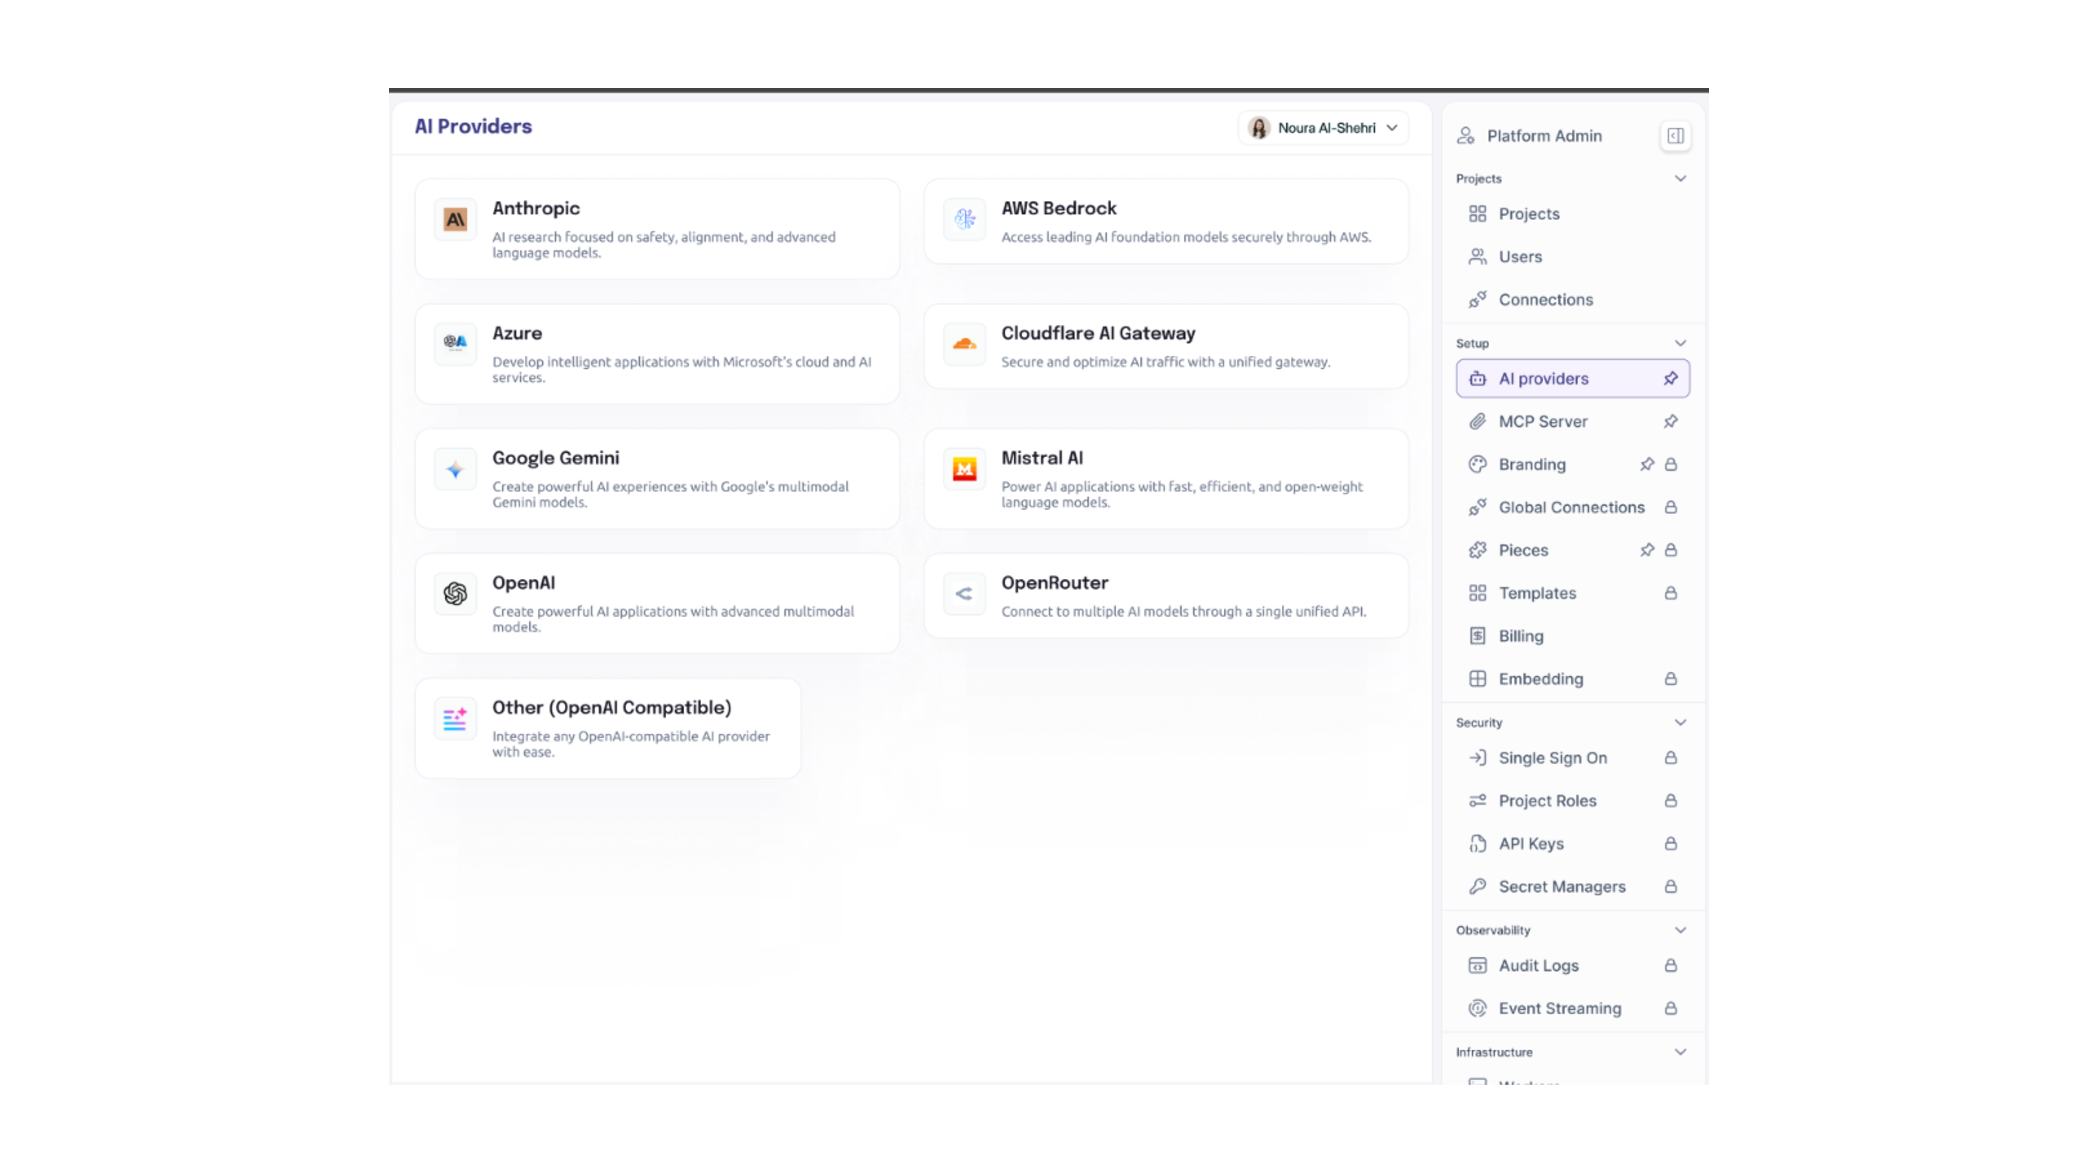Collapse the Observability section chevron
This screenshot has height=1172, width=2097.
(x=1680, y=931)
